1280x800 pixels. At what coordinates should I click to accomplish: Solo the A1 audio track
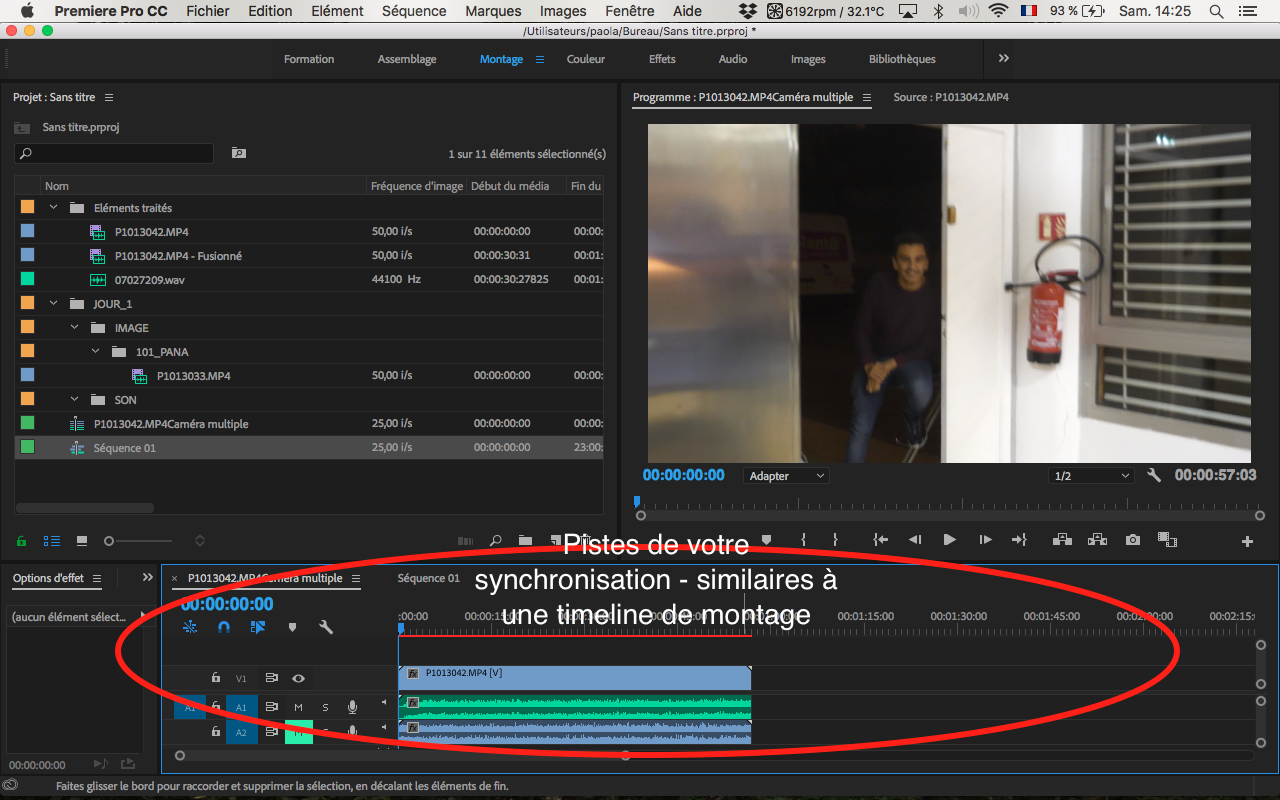[x=325, y=707]
